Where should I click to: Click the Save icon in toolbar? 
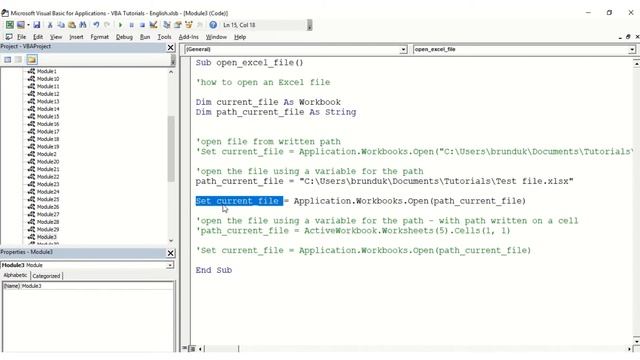(37, 25)
